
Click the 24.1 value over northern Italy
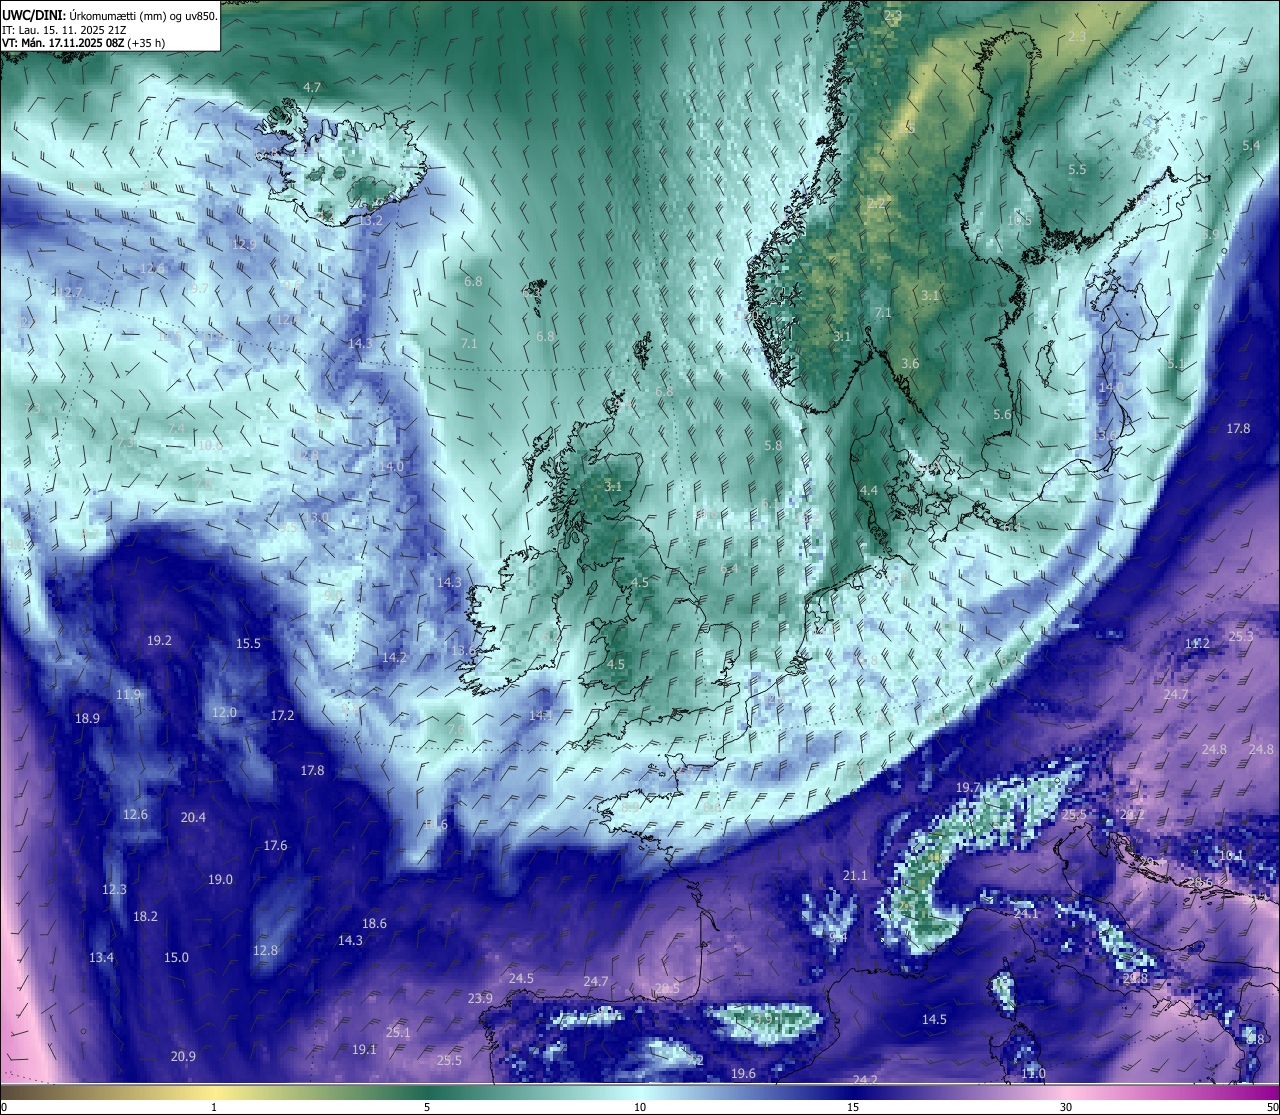(x=1026, y=914)
